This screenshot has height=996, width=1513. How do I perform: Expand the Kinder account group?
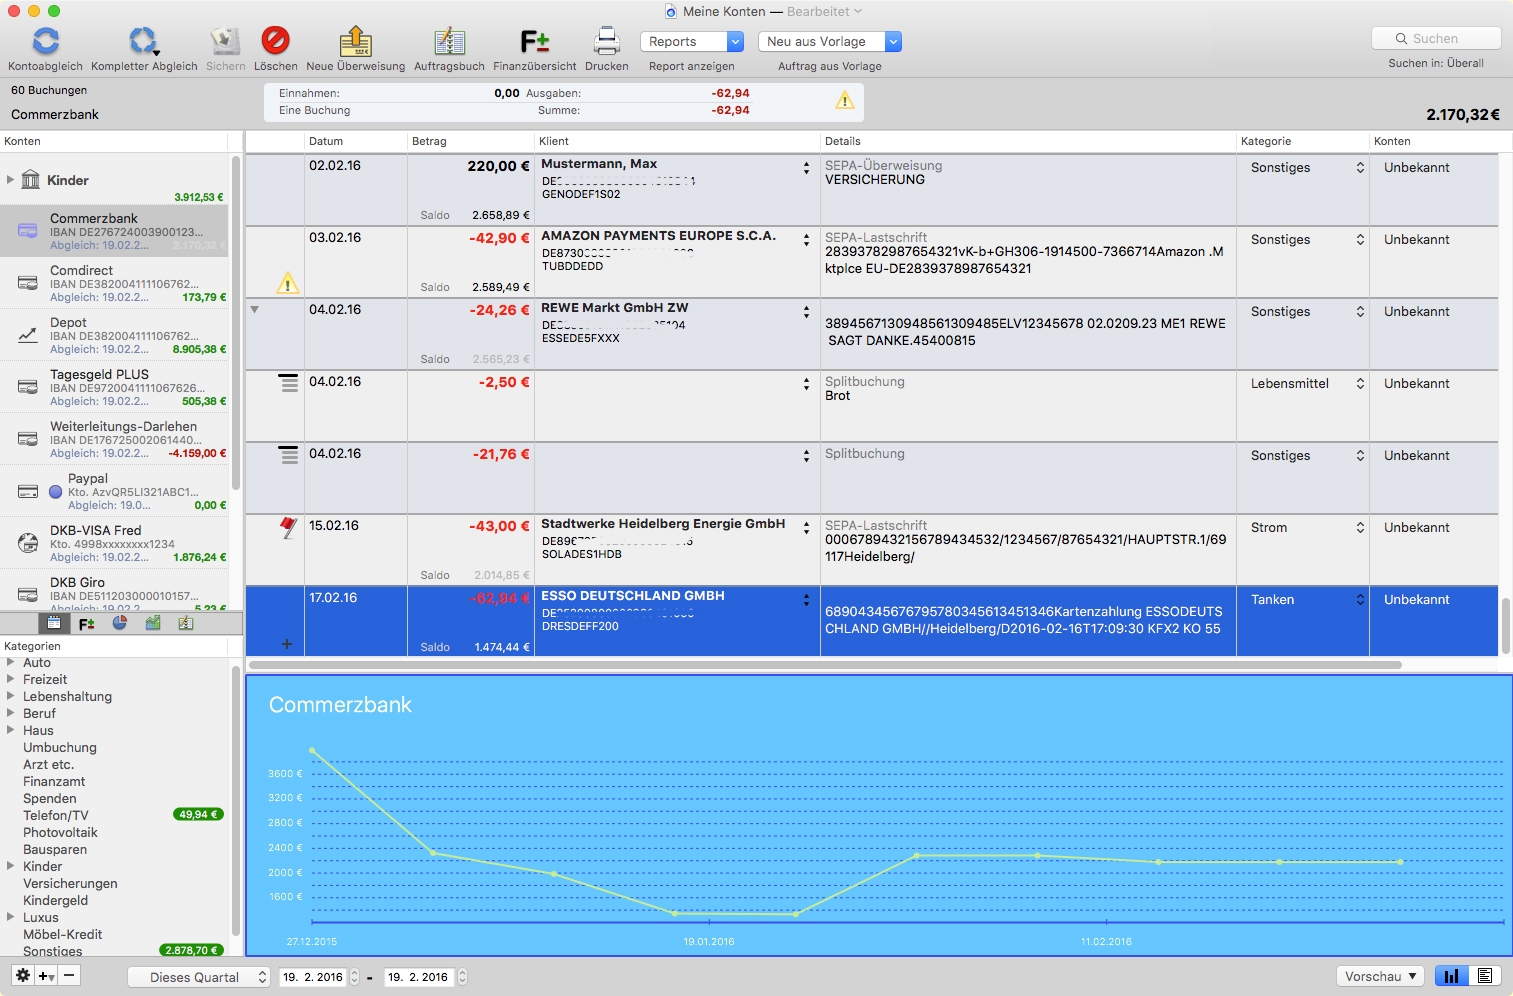click(x=11, y=180)
